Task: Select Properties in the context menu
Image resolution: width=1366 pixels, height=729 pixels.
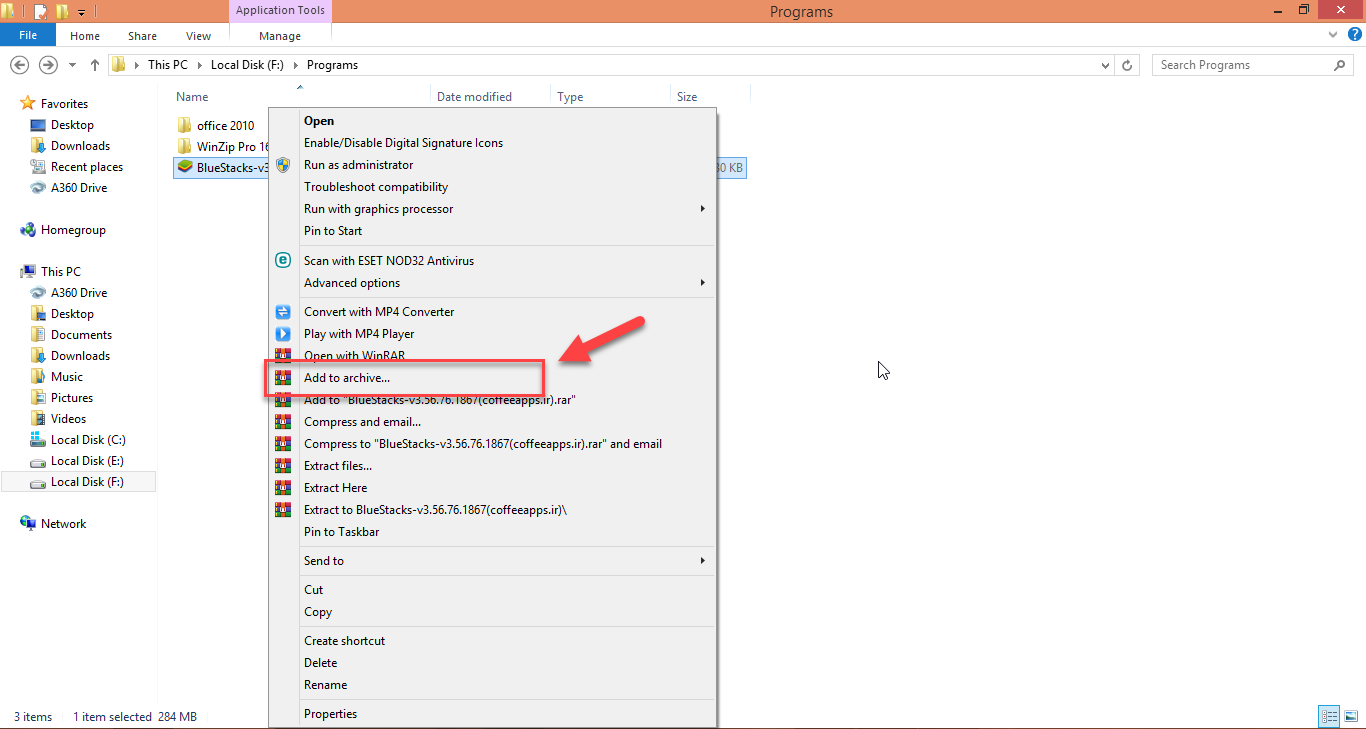Action: click(x=330, y=714)
